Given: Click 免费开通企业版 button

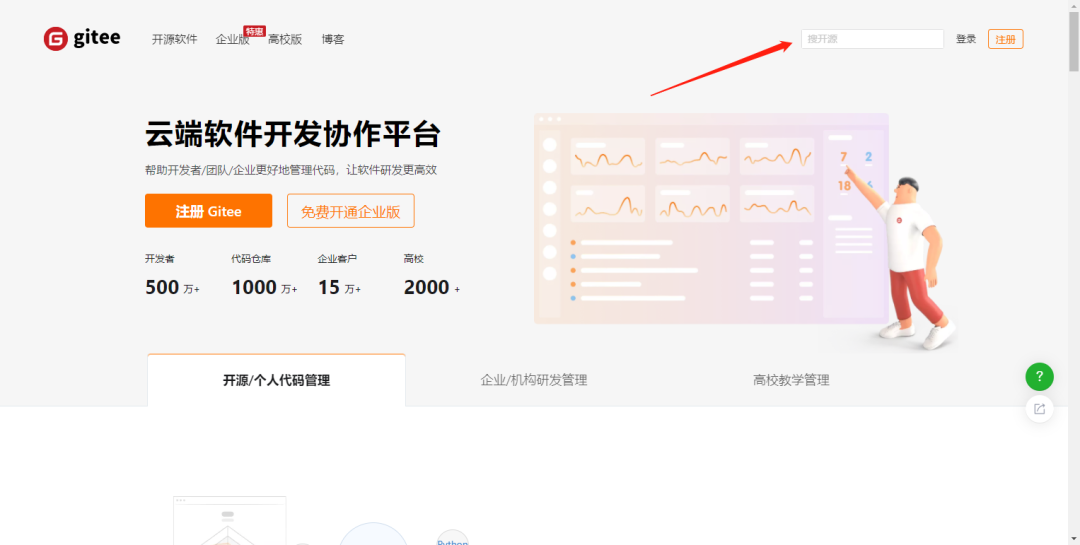Looking at the screenshot, I should 351,211.
